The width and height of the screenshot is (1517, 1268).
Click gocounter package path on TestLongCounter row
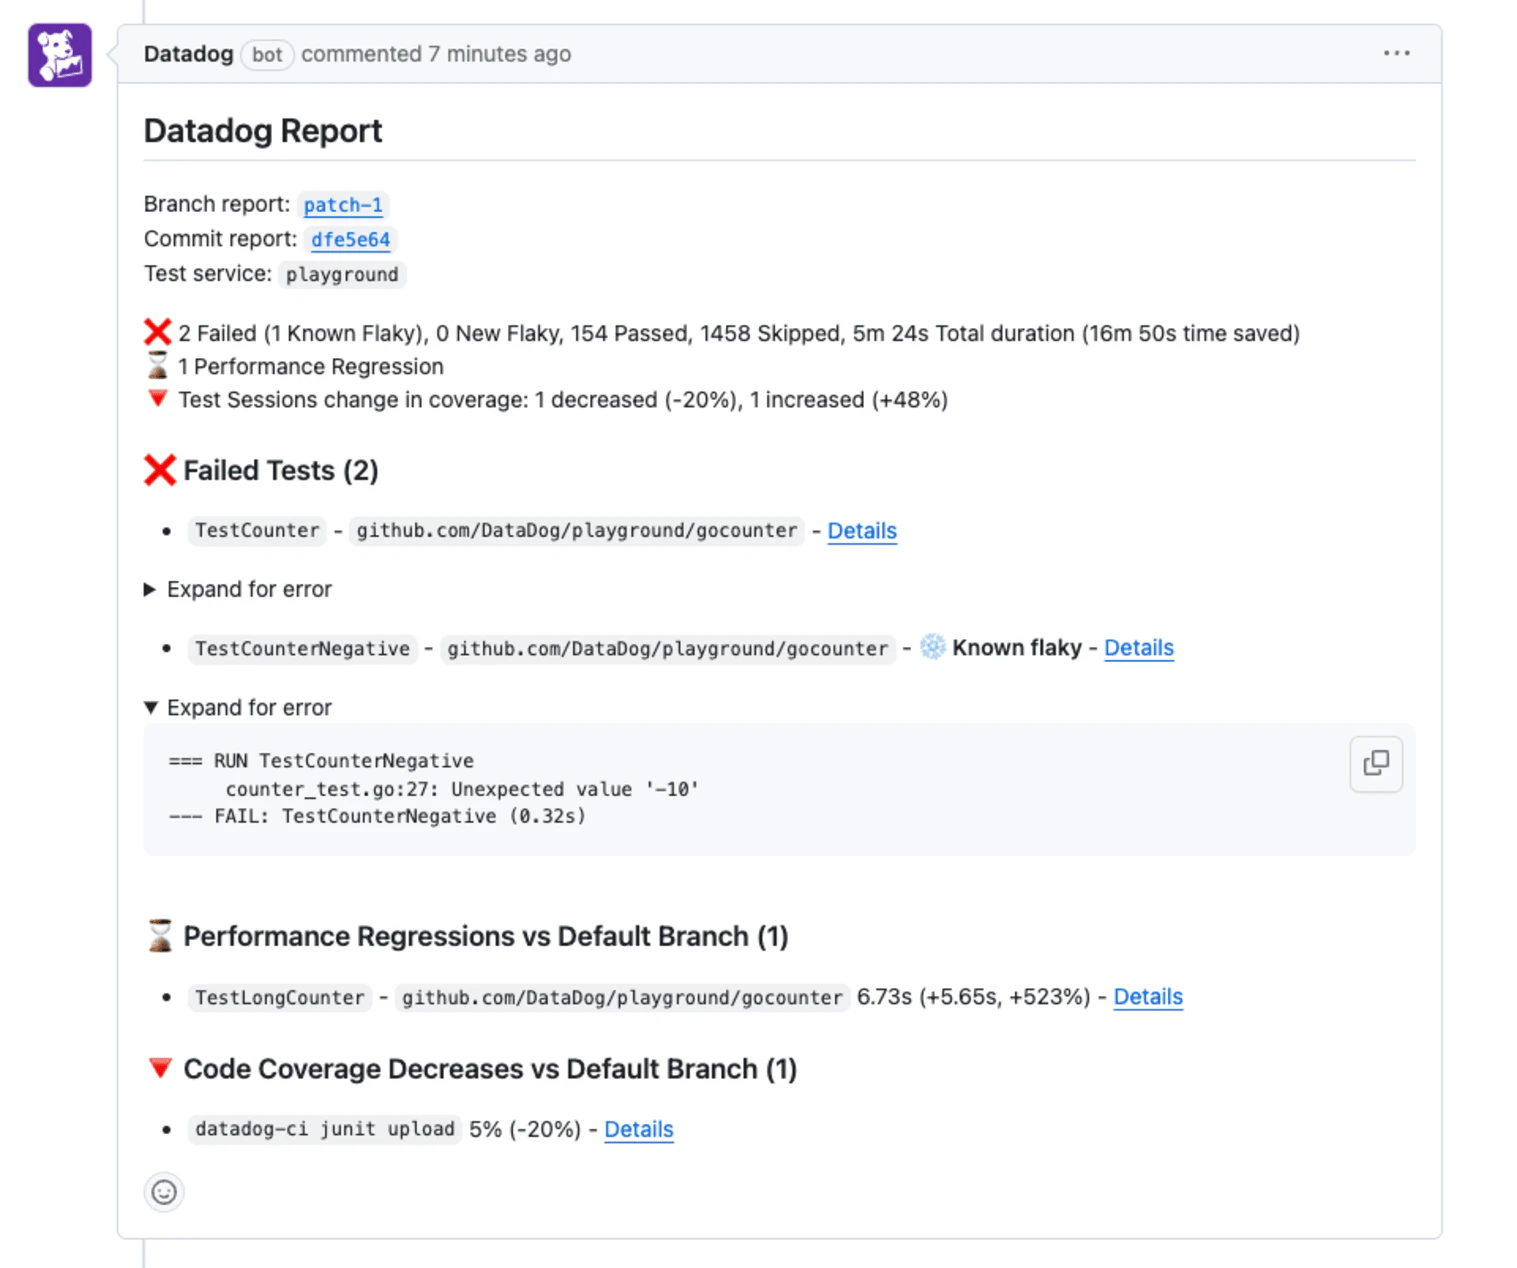pyautogui.click(x=622, y=998)
